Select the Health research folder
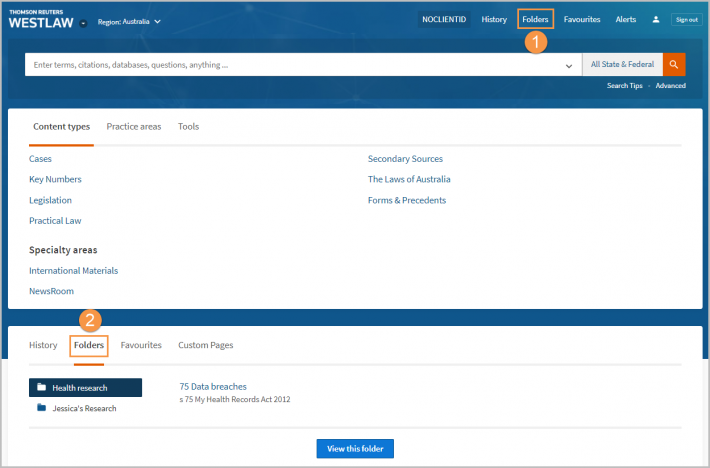The width and height of the screenshot is (710, 468). pos(85,387)
